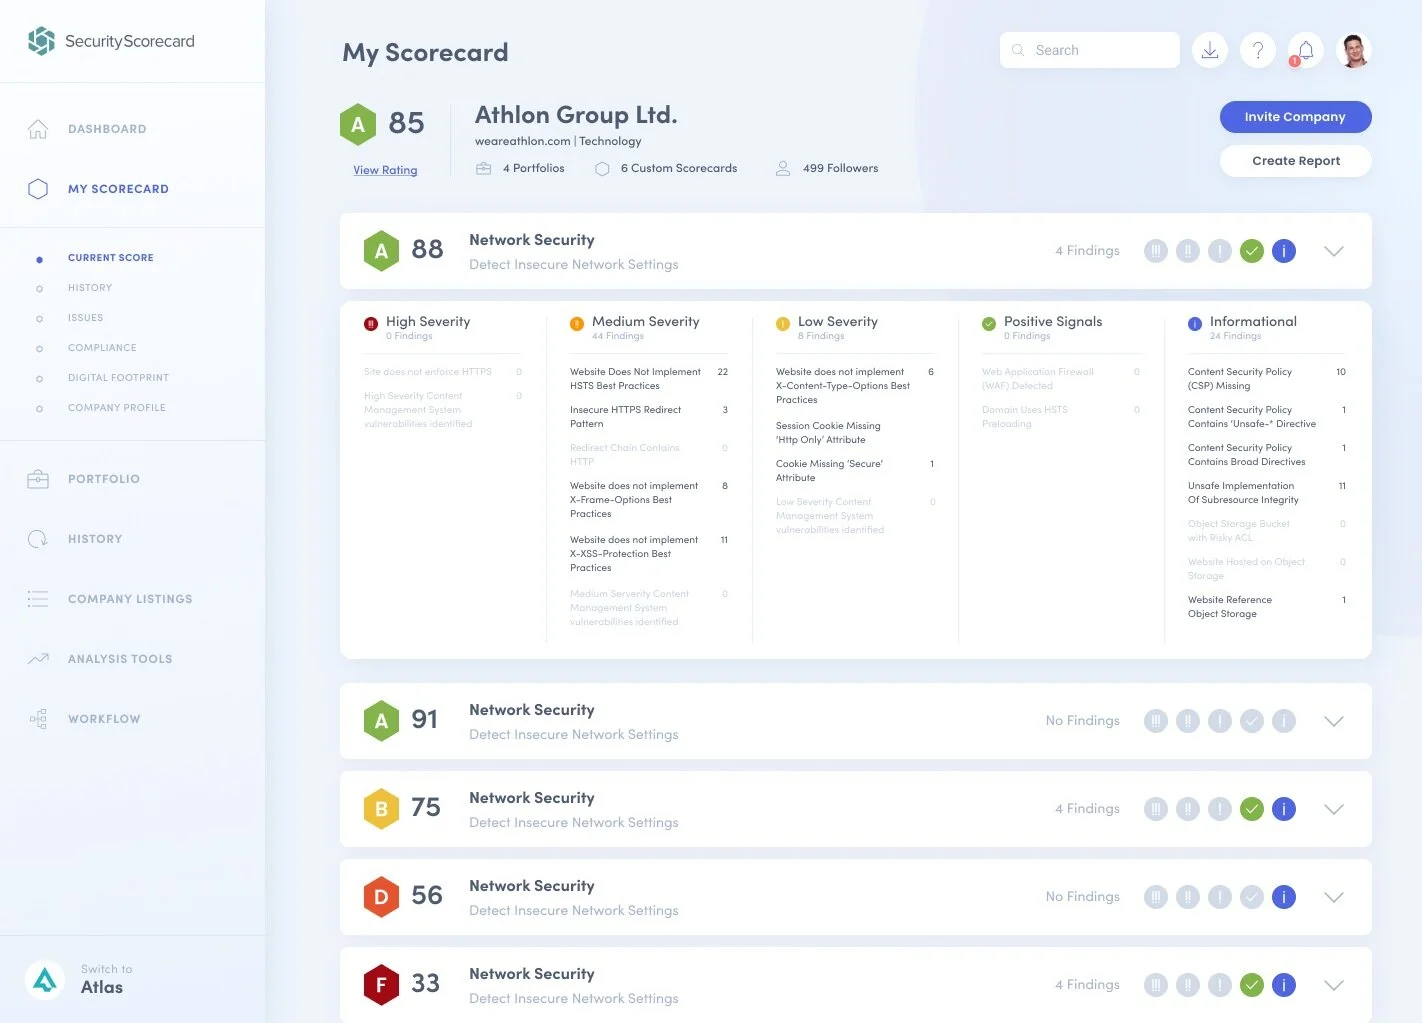The image size is (1422, 1023).
Task: Click 'Content Security Policy (CSP) Missing' finding
Action: [1240, 379]
